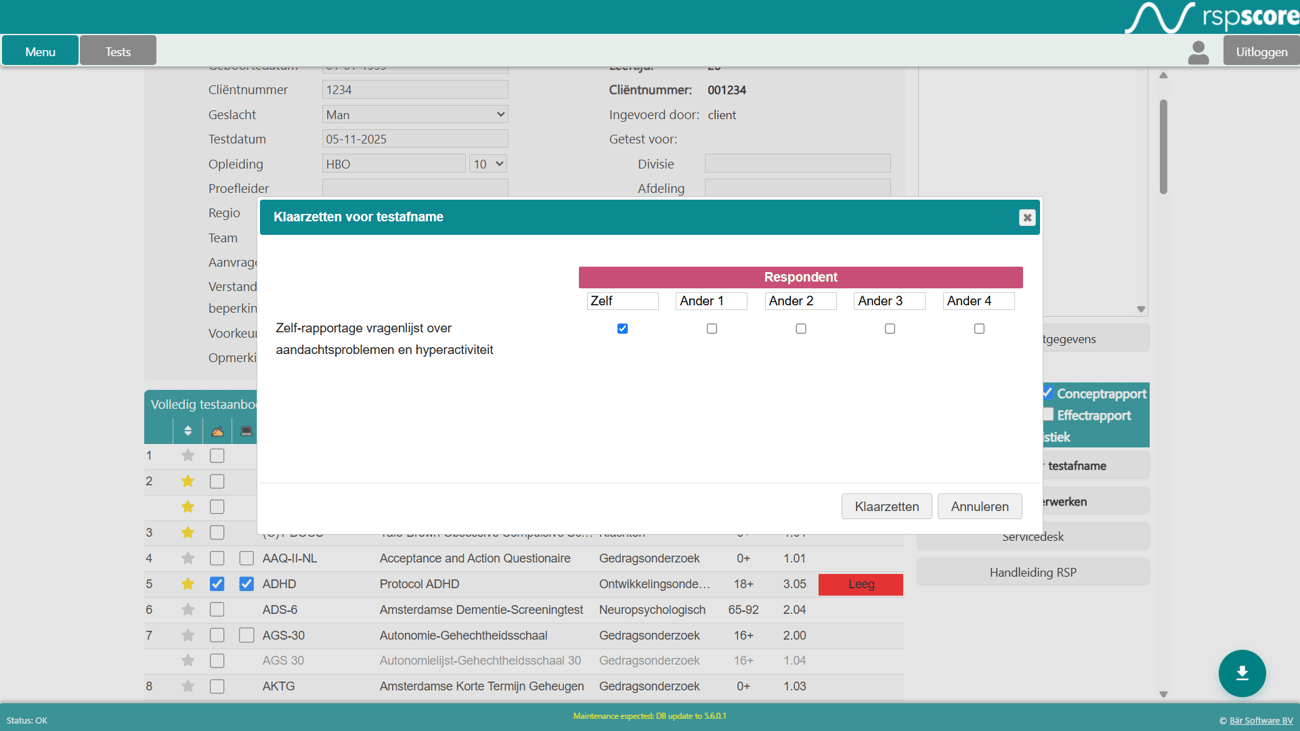This screenshot has width=1300, height=731.
Task: Enable the Ander 2 respondent checkbox
Action: click(800, 328)
